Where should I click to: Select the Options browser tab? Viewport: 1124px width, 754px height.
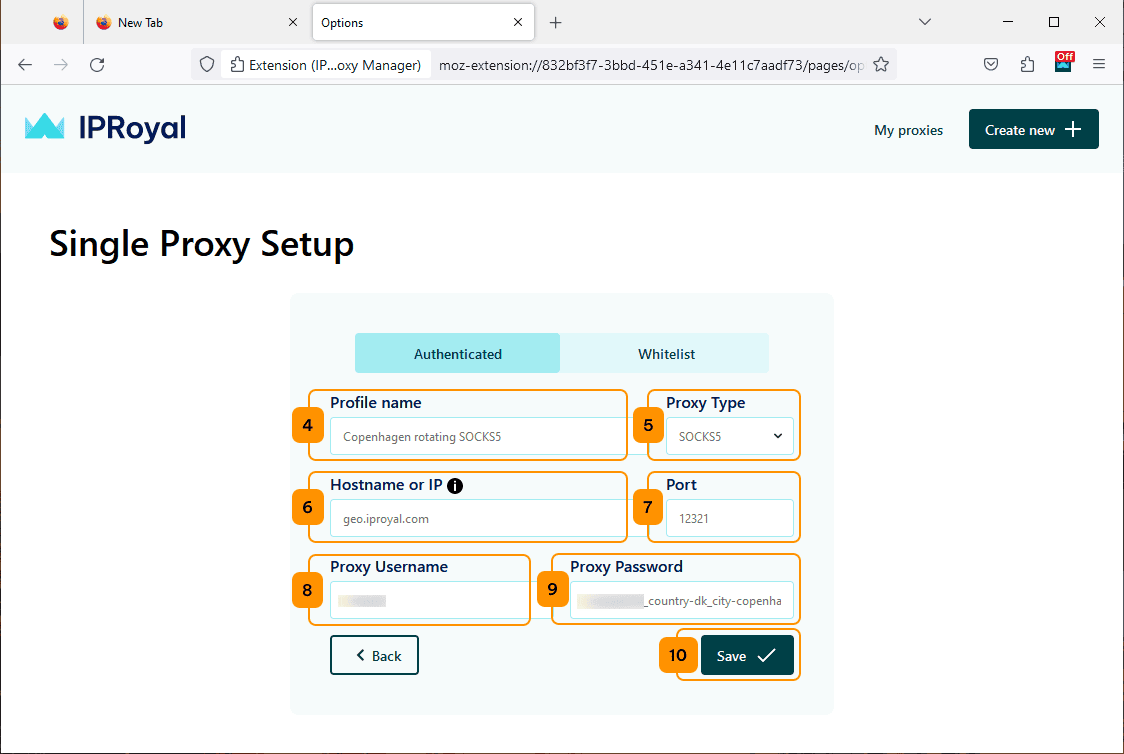click(423, 22)
